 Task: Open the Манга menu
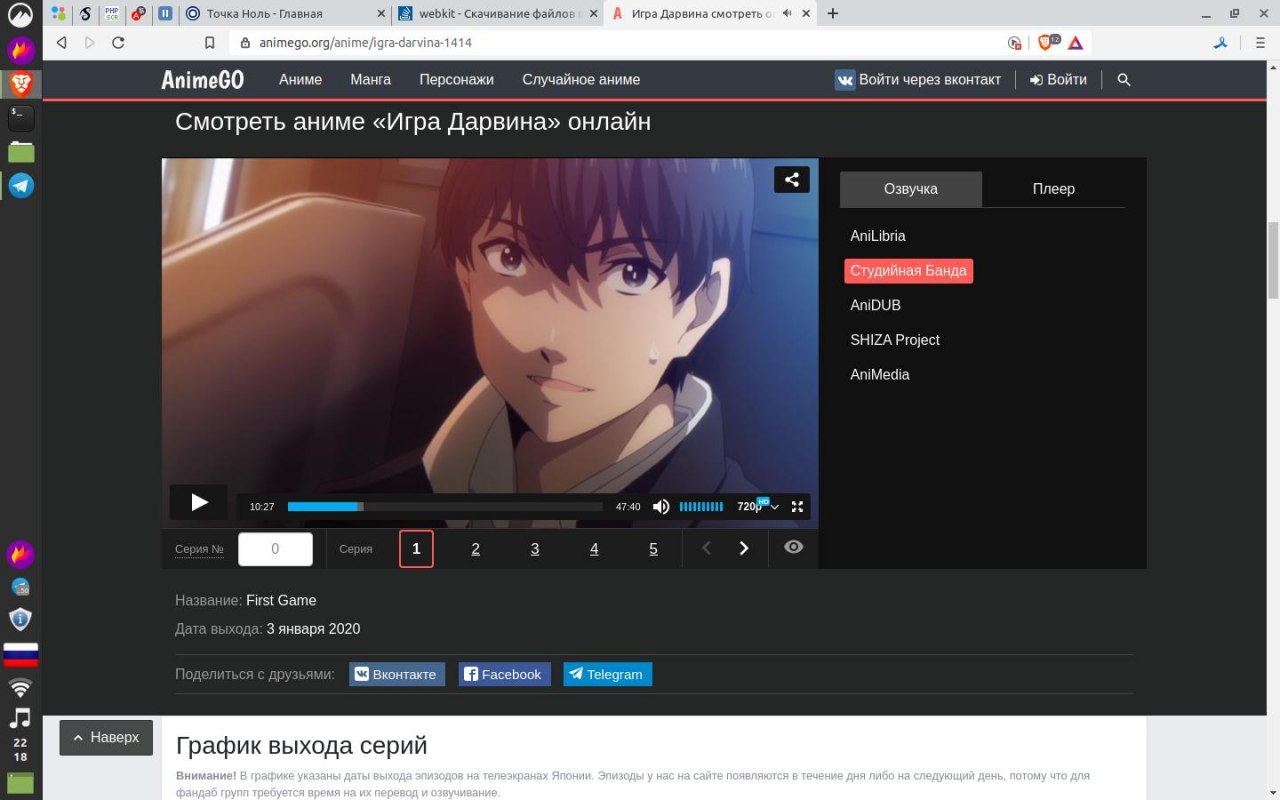coord(370,80)
